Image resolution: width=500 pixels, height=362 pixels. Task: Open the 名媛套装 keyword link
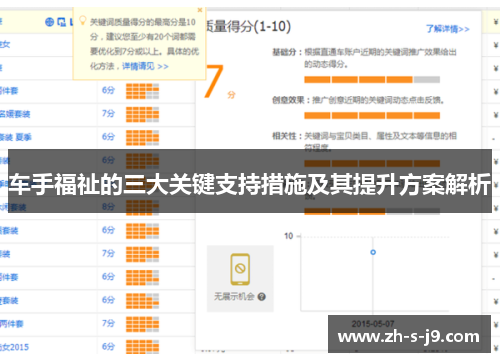tap(15, 114)
